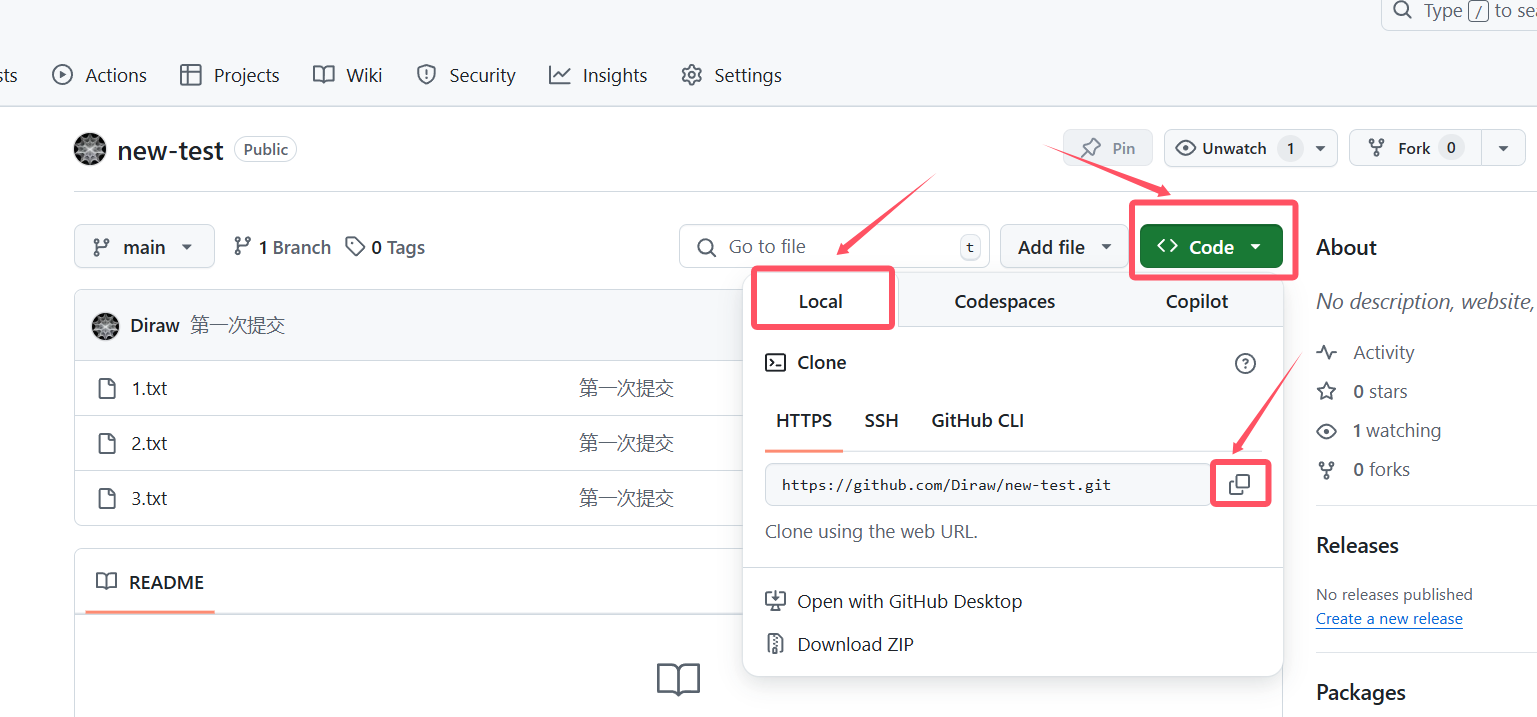This screenshot has height=717, width=1537.
Task: Open the Unwatch notifications dropdown arrow
Action: [1320, 149]
